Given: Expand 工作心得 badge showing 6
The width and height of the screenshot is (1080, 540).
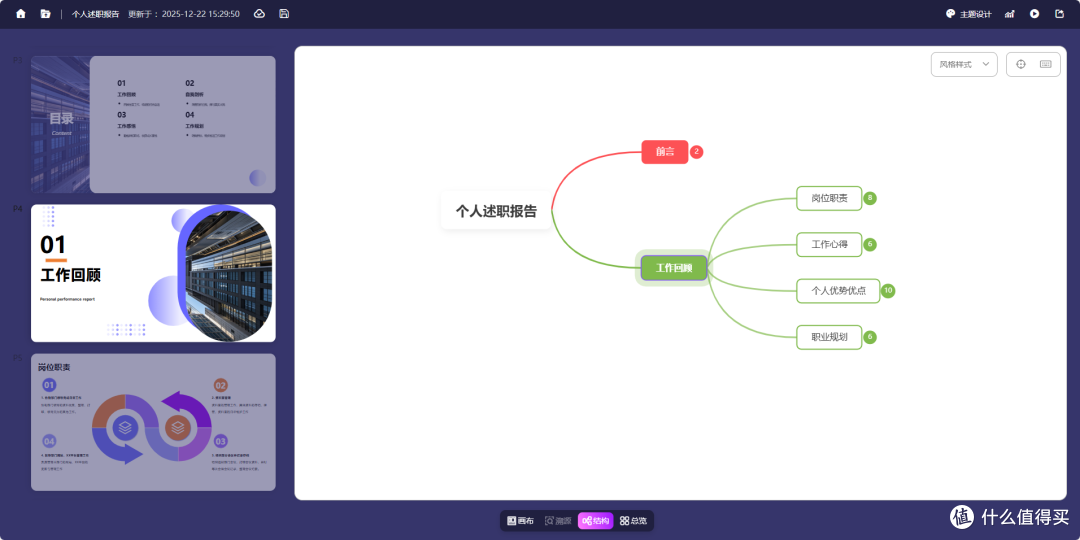Looking at the screenshot, I should (870, 245).
